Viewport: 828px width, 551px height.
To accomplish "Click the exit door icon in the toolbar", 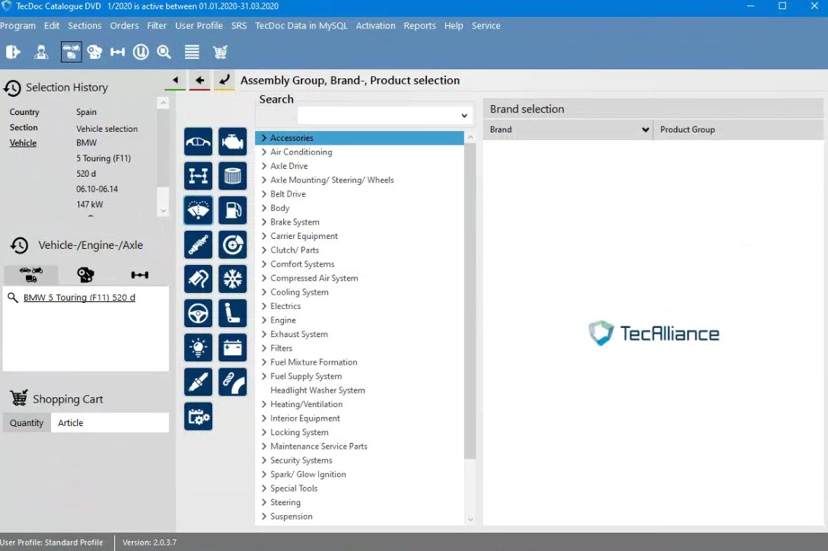I will (13, 52).
